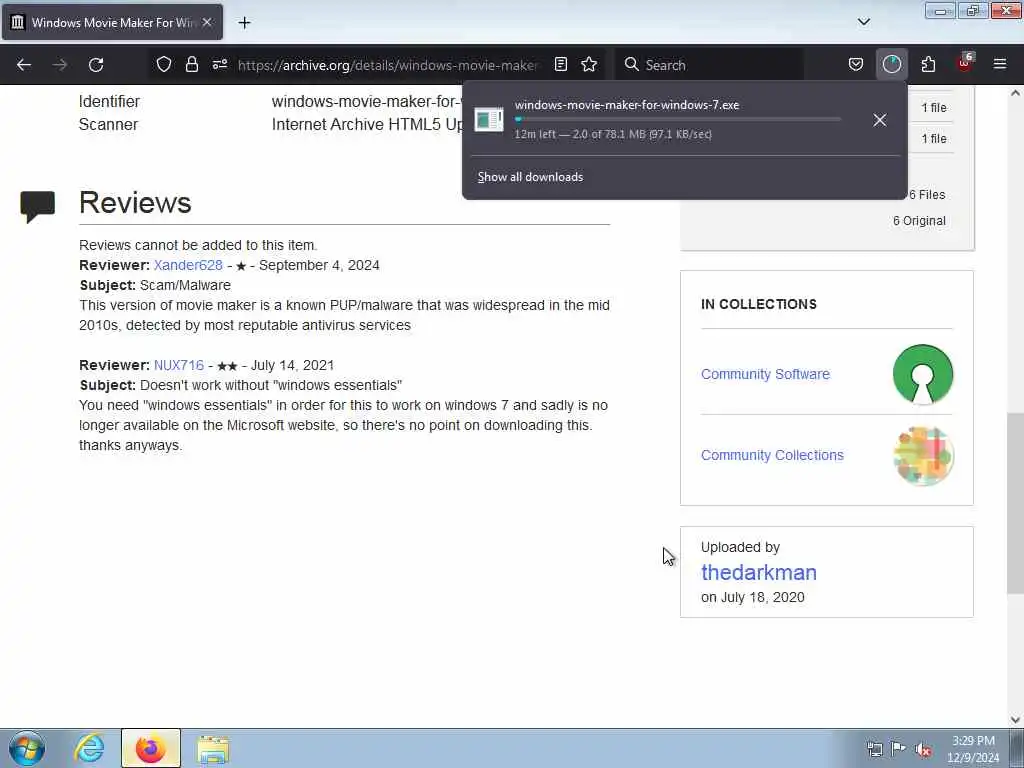Click the Community Collections colorful thumbnail
The width and height of the screenshot is (1024, 768).
click(x=923, y=456)
